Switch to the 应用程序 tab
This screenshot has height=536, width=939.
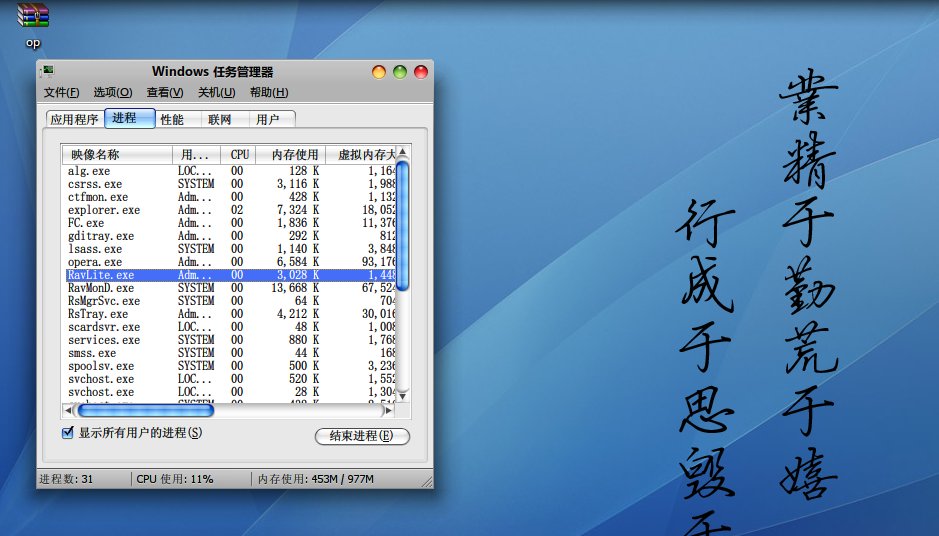pyautogui.click(x=75, y=119)
